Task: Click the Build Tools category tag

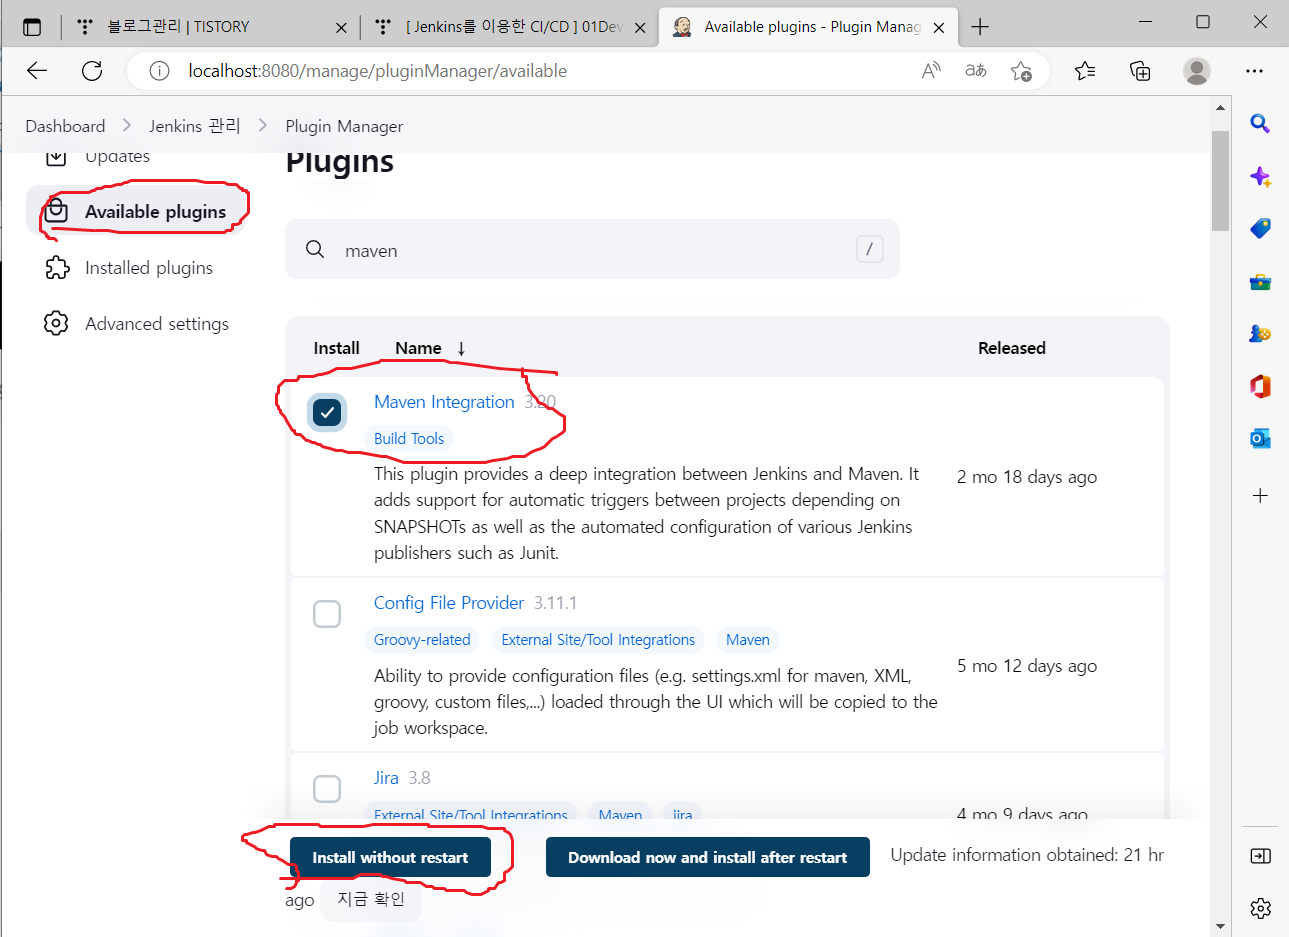Action: 408,438
